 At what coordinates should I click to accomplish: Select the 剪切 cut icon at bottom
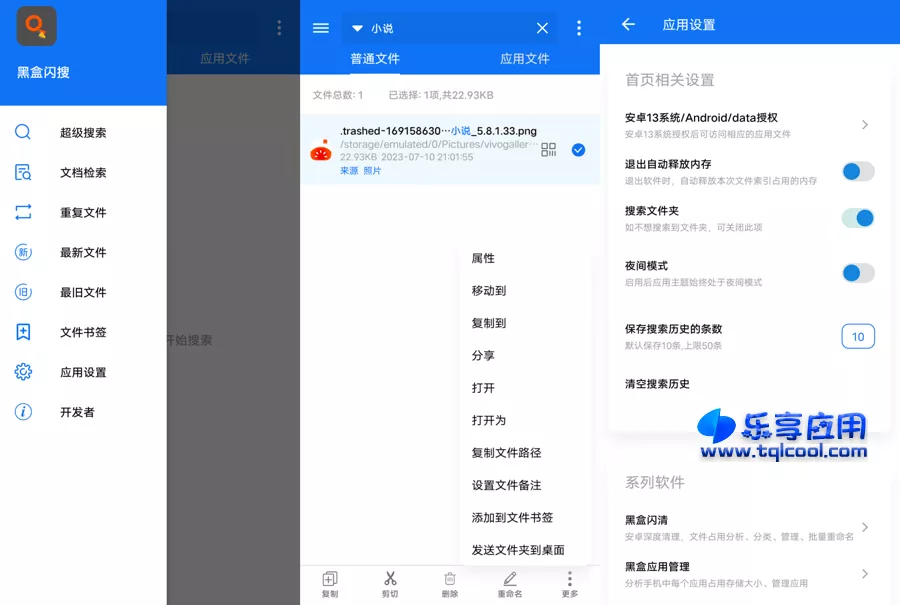(390, 580)
